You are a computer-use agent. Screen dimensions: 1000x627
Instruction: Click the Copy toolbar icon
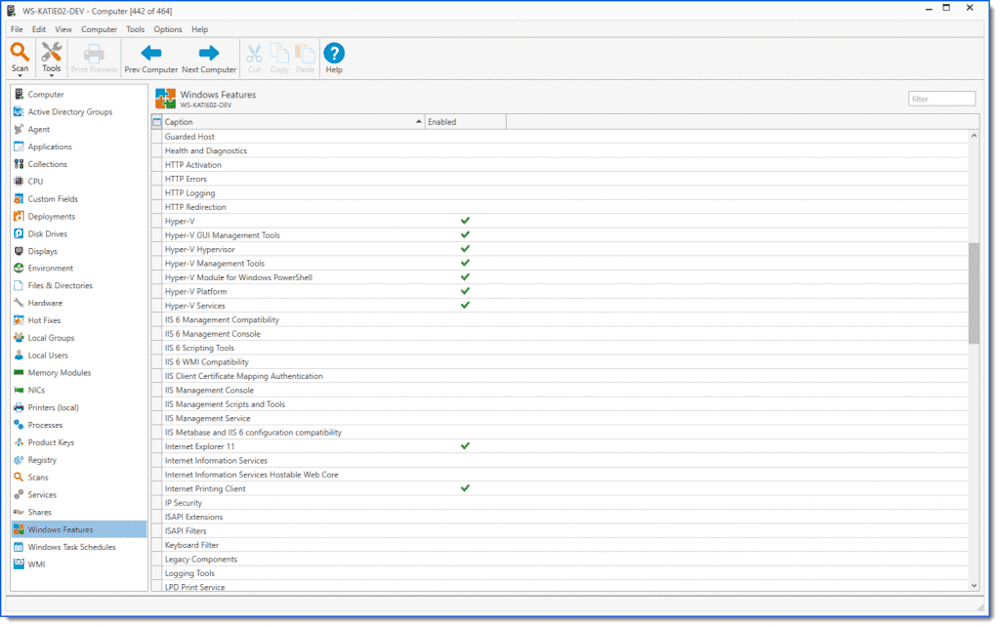(x=279, y=53)
